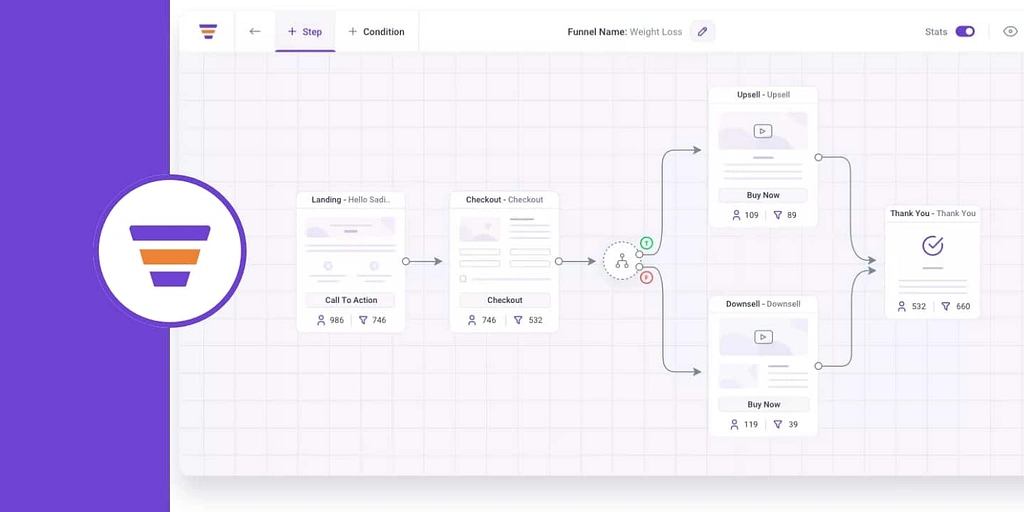Select the Landing step card title

pyautogui.click(x=351, y=200)
